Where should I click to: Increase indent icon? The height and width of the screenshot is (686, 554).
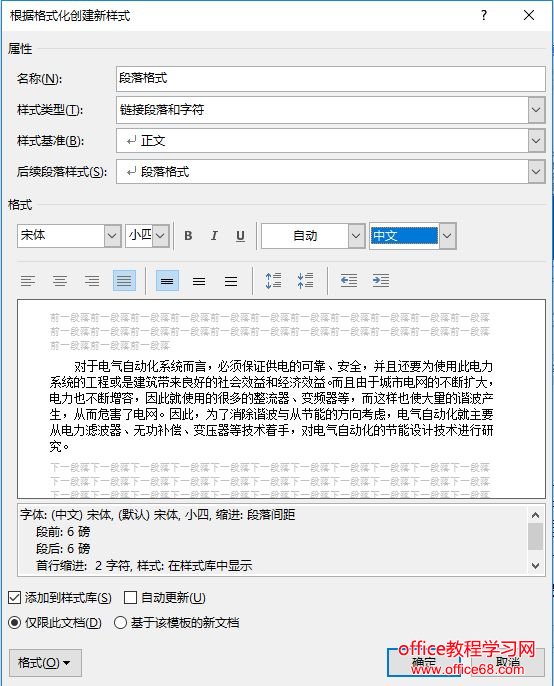[381, 280]
